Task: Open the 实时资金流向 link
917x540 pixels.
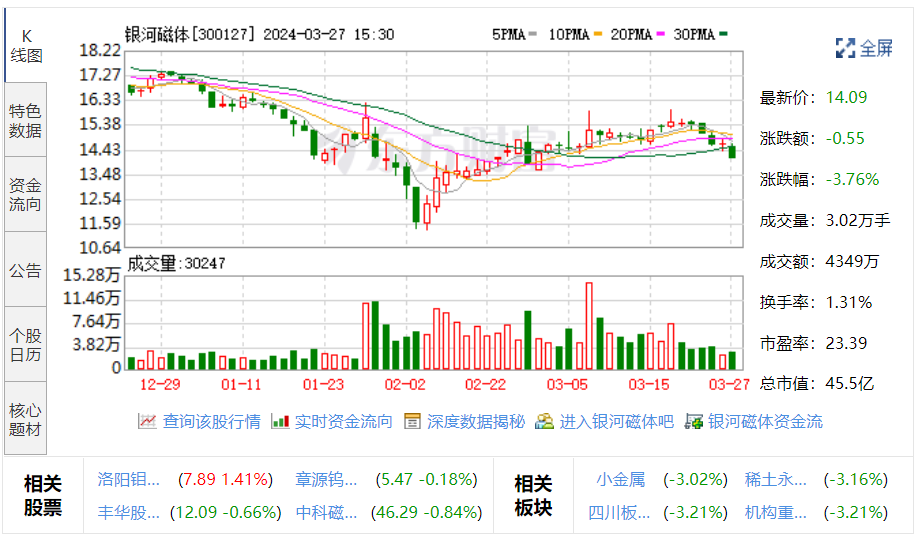Action: pyautogui.click(x=343, y=421)
